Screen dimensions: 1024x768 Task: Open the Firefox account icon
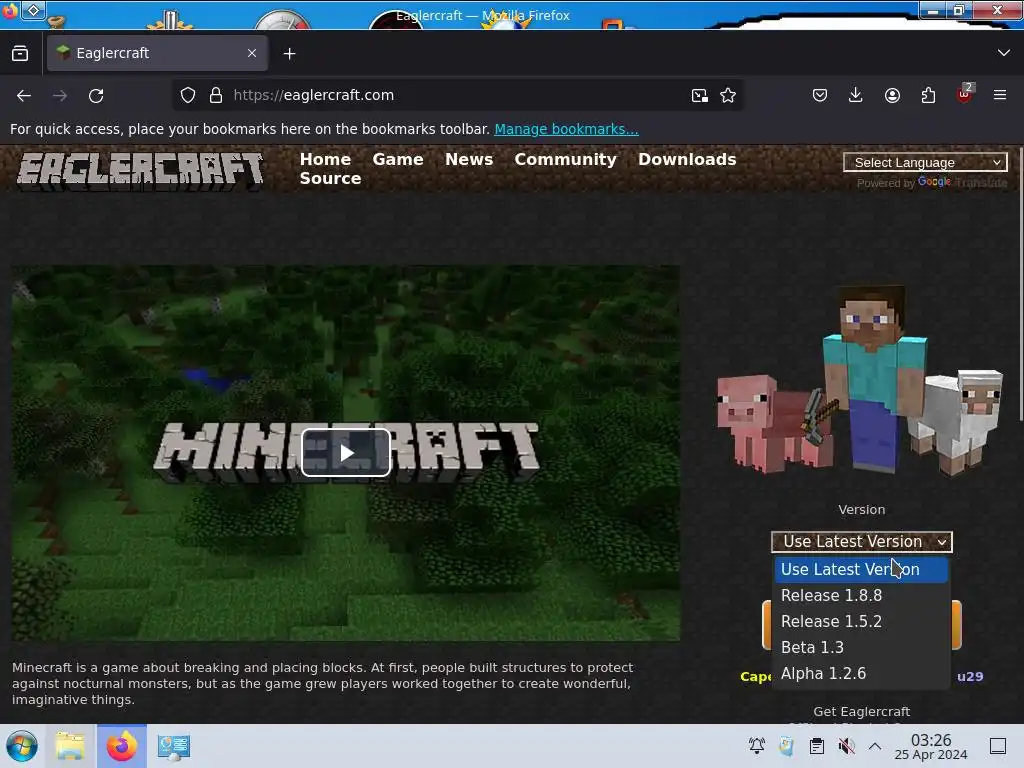tap(892, 95)
